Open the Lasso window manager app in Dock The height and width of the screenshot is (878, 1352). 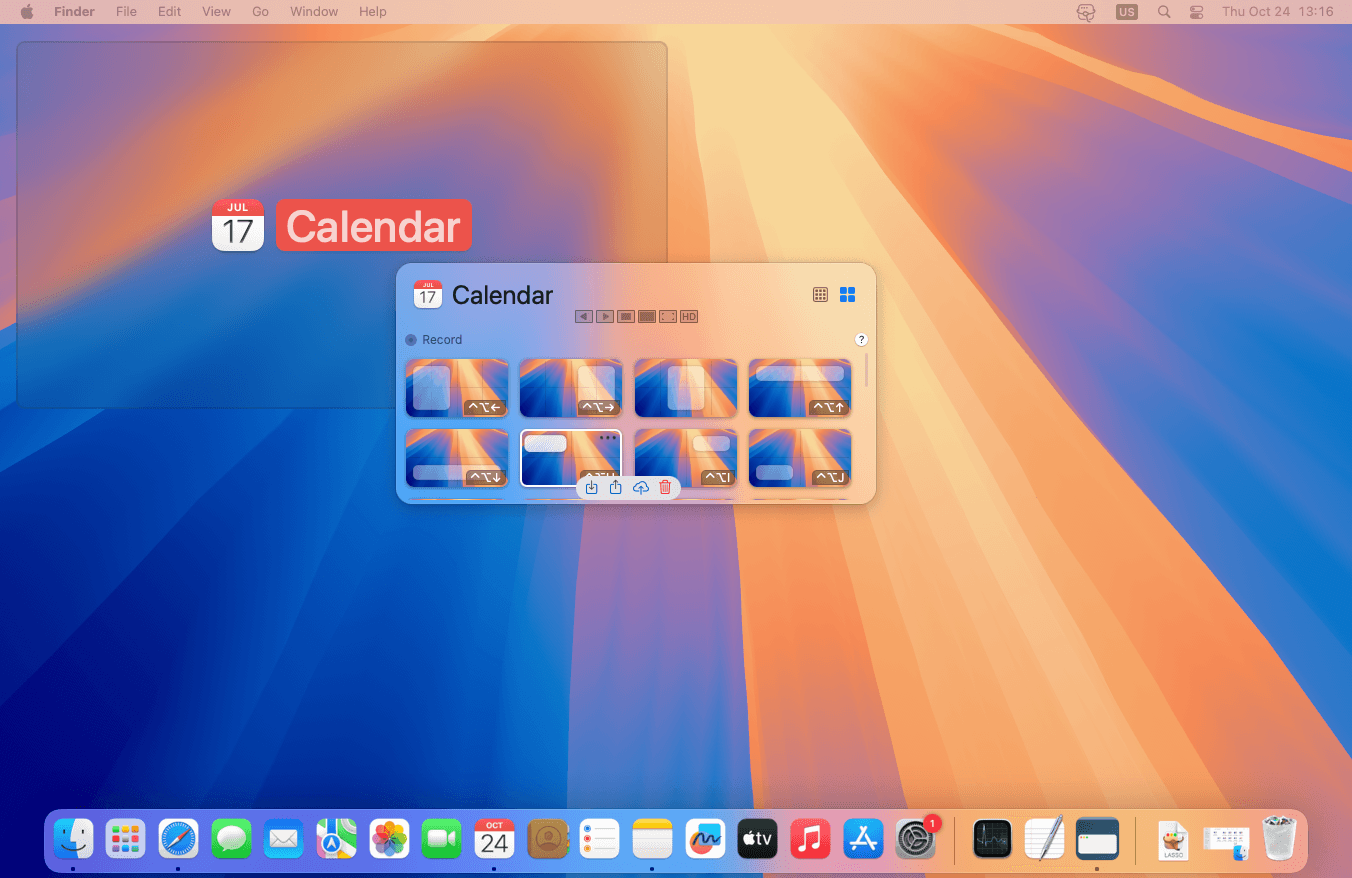(x=1097, y=839)
